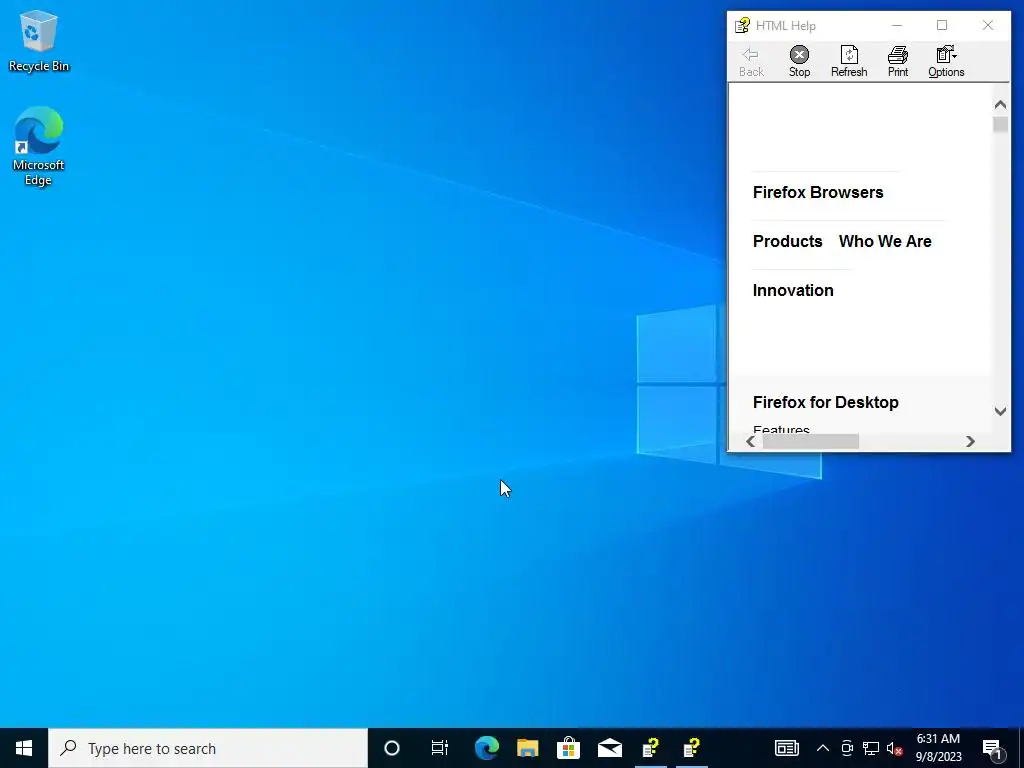Select the Recycle Bin desktop icon
This screenshot has width=1024, height=768.
(39, 42)
